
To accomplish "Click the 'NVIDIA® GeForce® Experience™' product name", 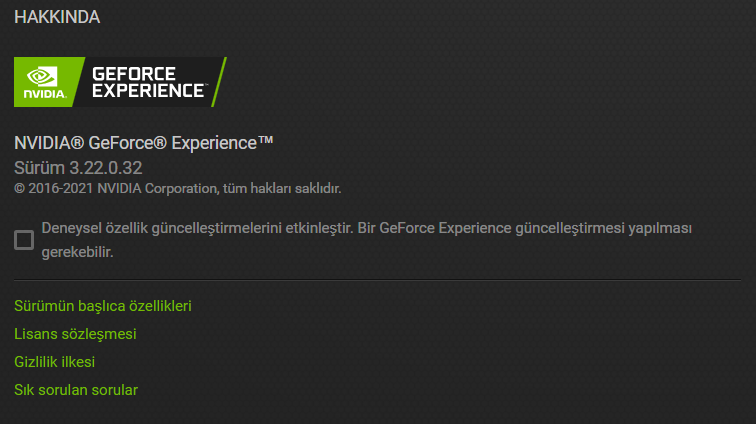I will coord(143,143).
